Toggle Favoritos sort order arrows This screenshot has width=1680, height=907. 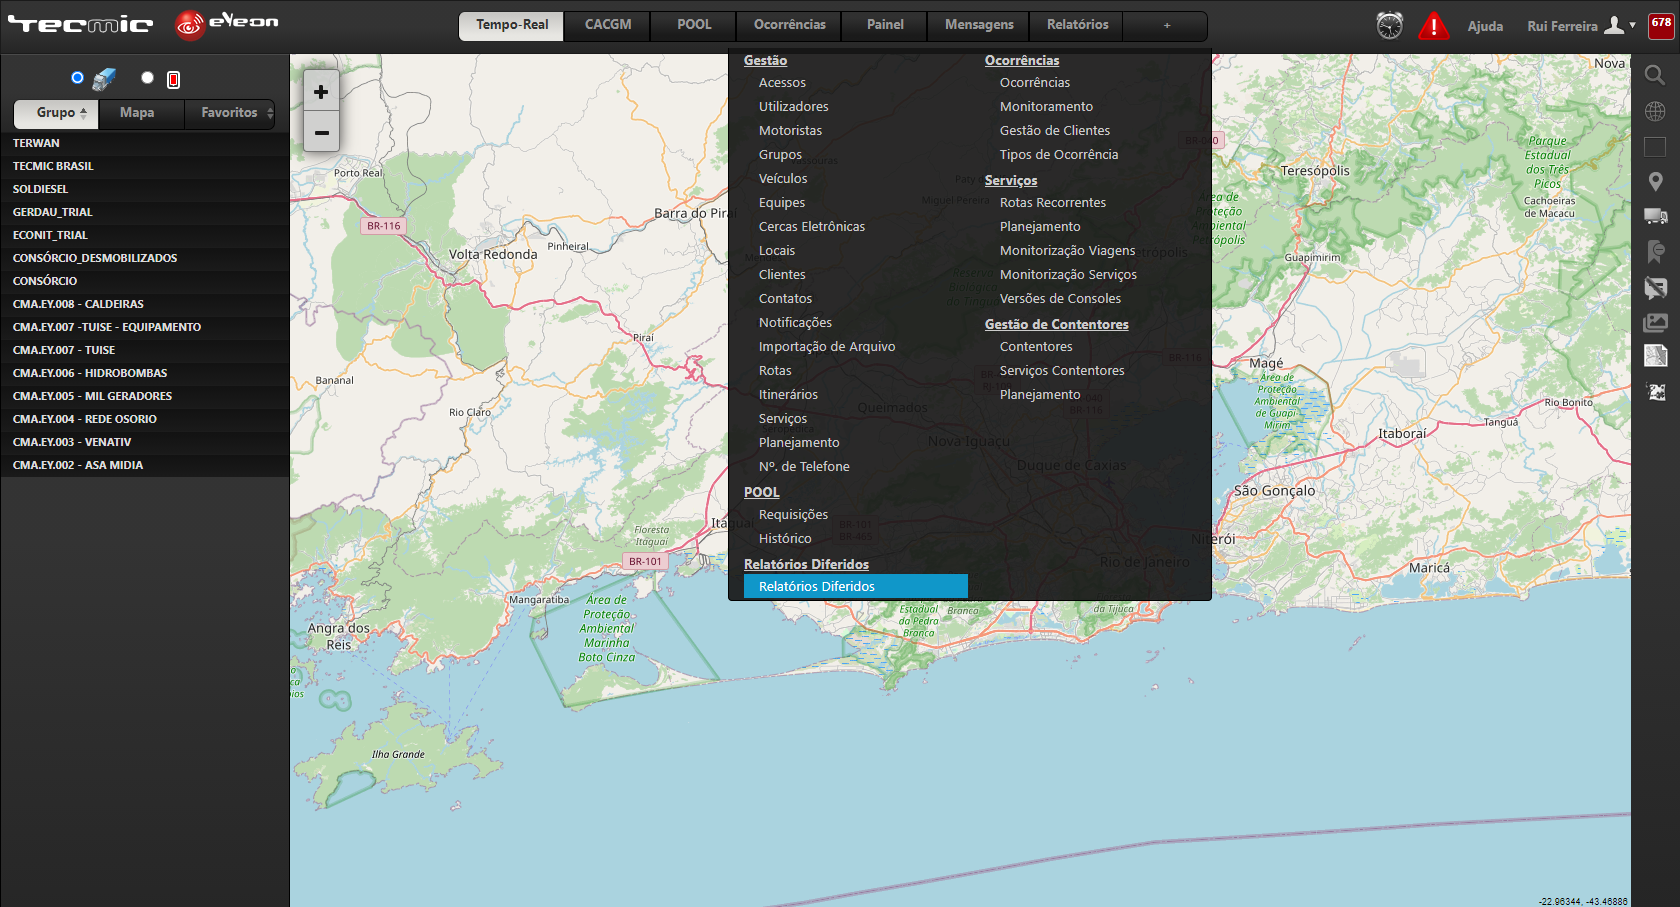tap(270, 113)
